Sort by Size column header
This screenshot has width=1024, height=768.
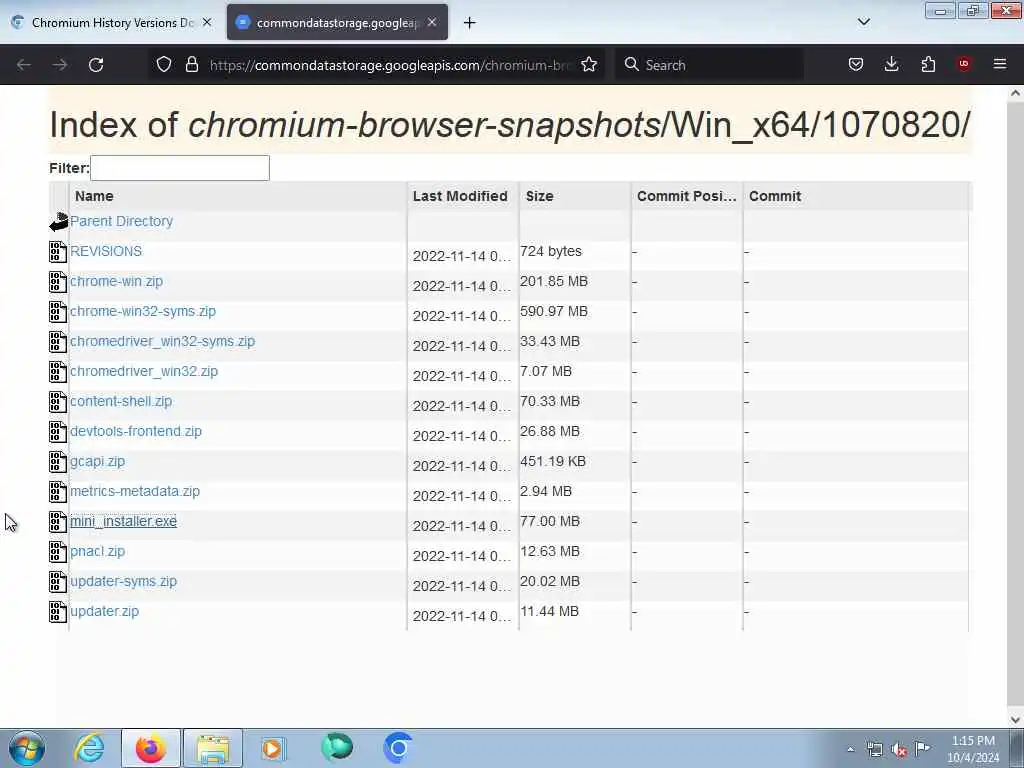tap(539, 196)
